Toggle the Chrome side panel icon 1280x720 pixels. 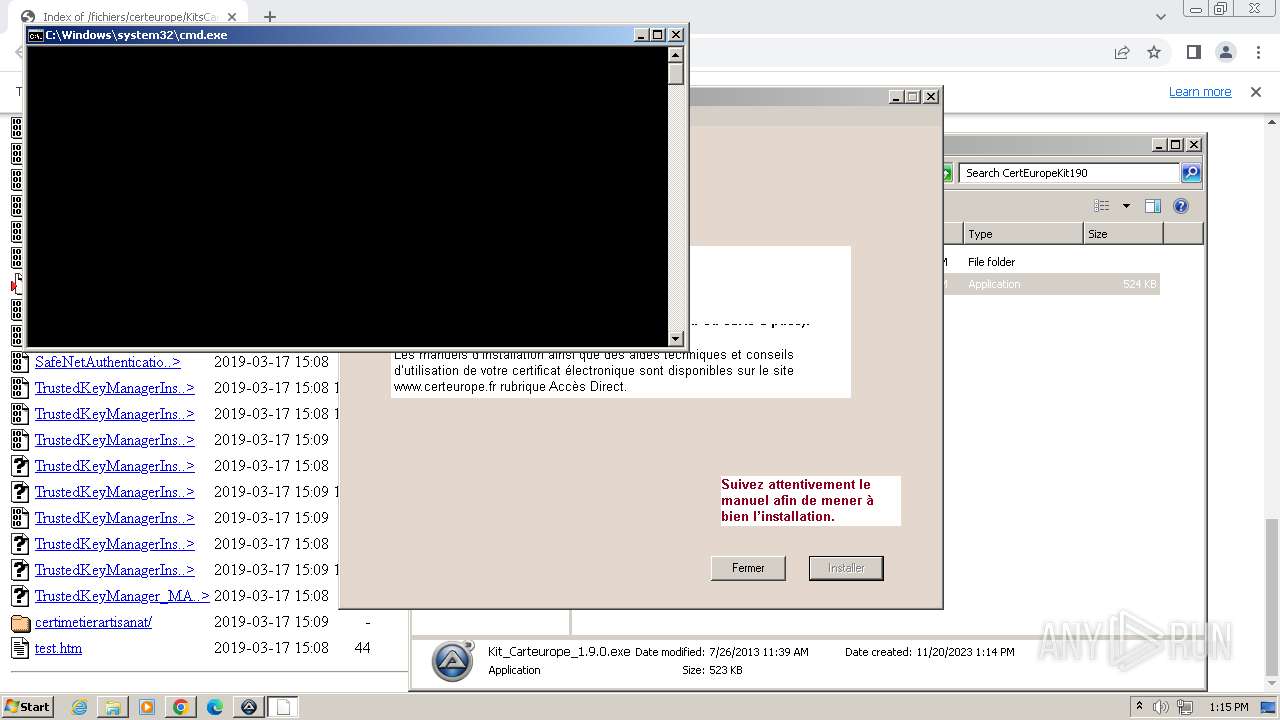pos(1193,52)
